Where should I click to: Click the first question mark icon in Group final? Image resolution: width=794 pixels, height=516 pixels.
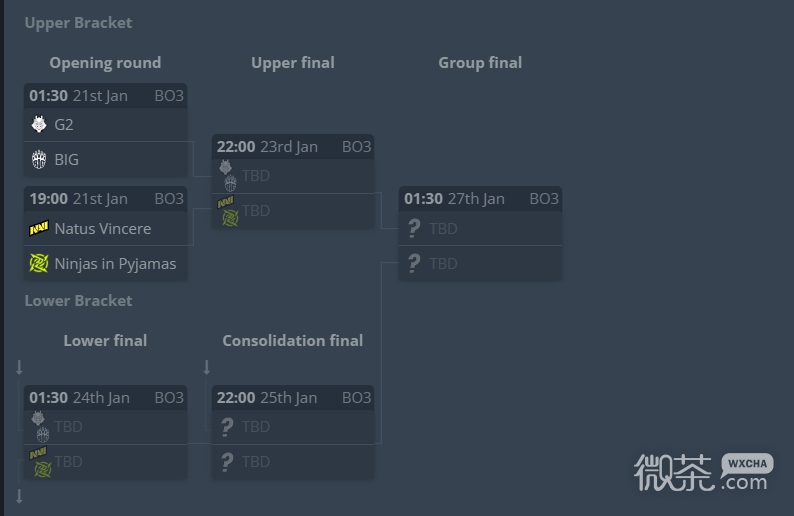coord(414,228)
